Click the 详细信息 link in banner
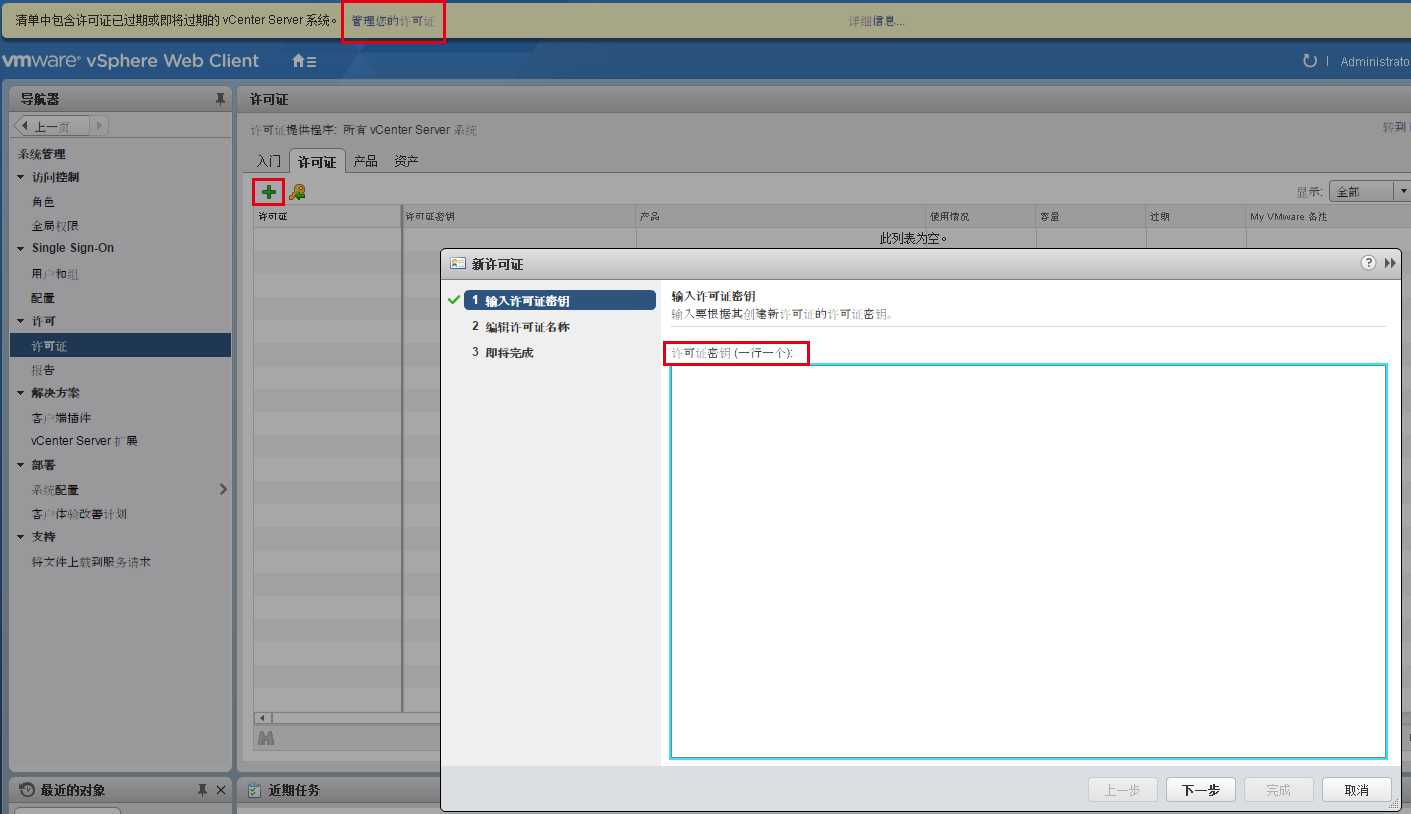The image size is (1411, 814). [x=876, y=20]
